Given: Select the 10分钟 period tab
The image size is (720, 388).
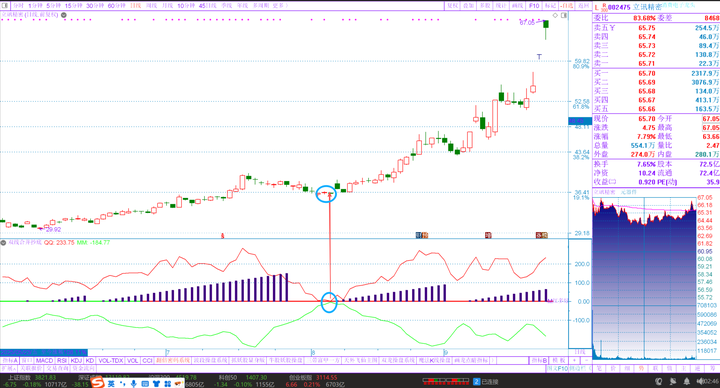Looking at the screenshot, I should 186,6.
